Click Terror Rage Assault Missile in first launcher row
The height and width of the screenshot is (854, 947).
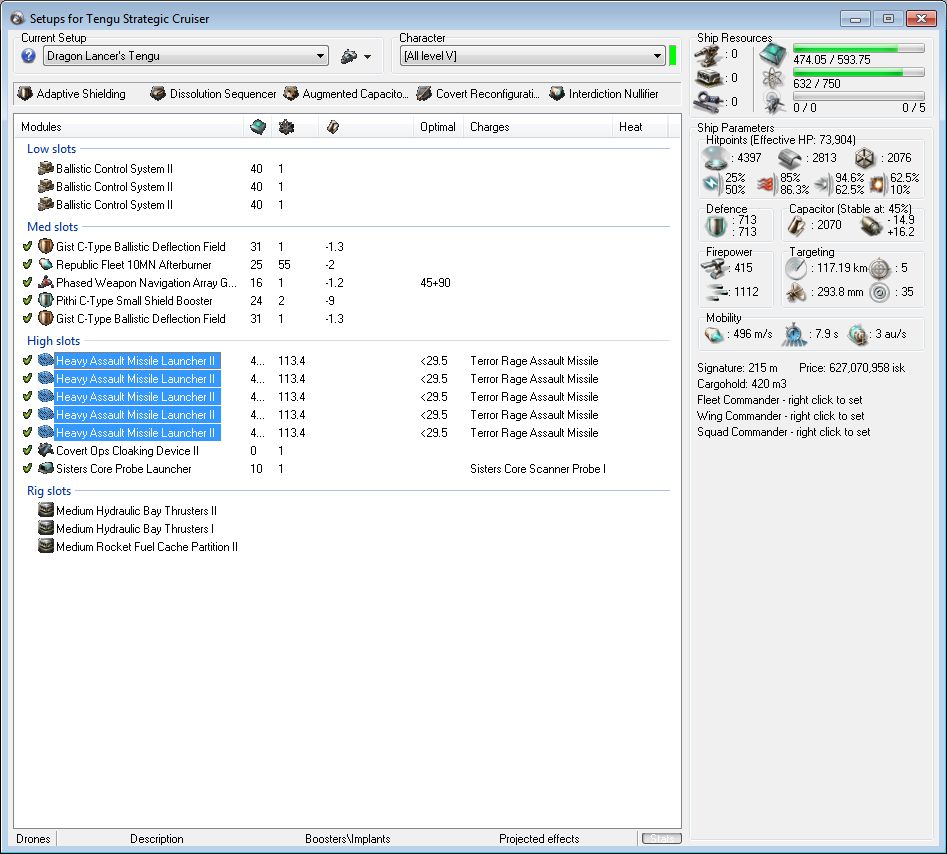coord(534,361)
